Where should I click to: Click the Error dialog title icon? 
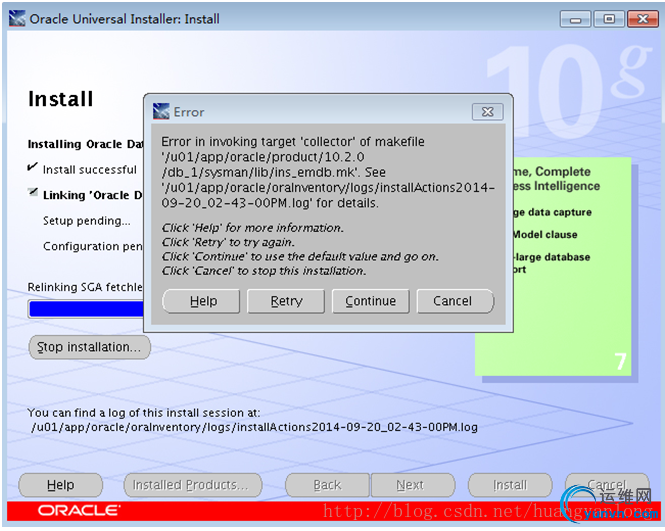(161, 111)
